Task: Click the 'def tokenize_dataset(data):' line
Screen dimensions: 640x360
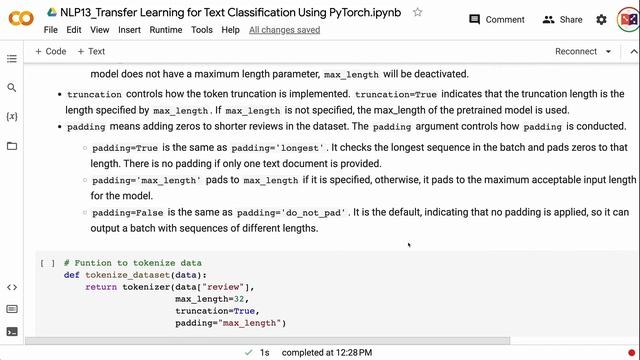Action: 135,275
